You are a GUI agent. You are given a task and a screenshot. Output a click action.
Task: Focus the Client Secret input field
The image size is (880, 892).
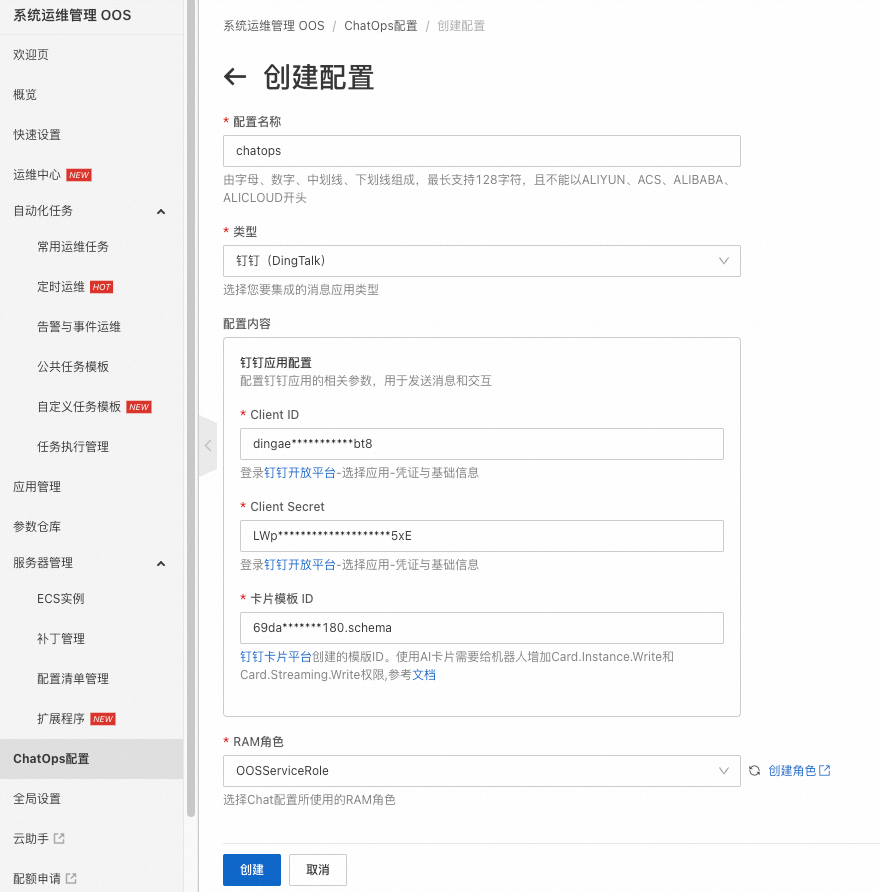481,536
